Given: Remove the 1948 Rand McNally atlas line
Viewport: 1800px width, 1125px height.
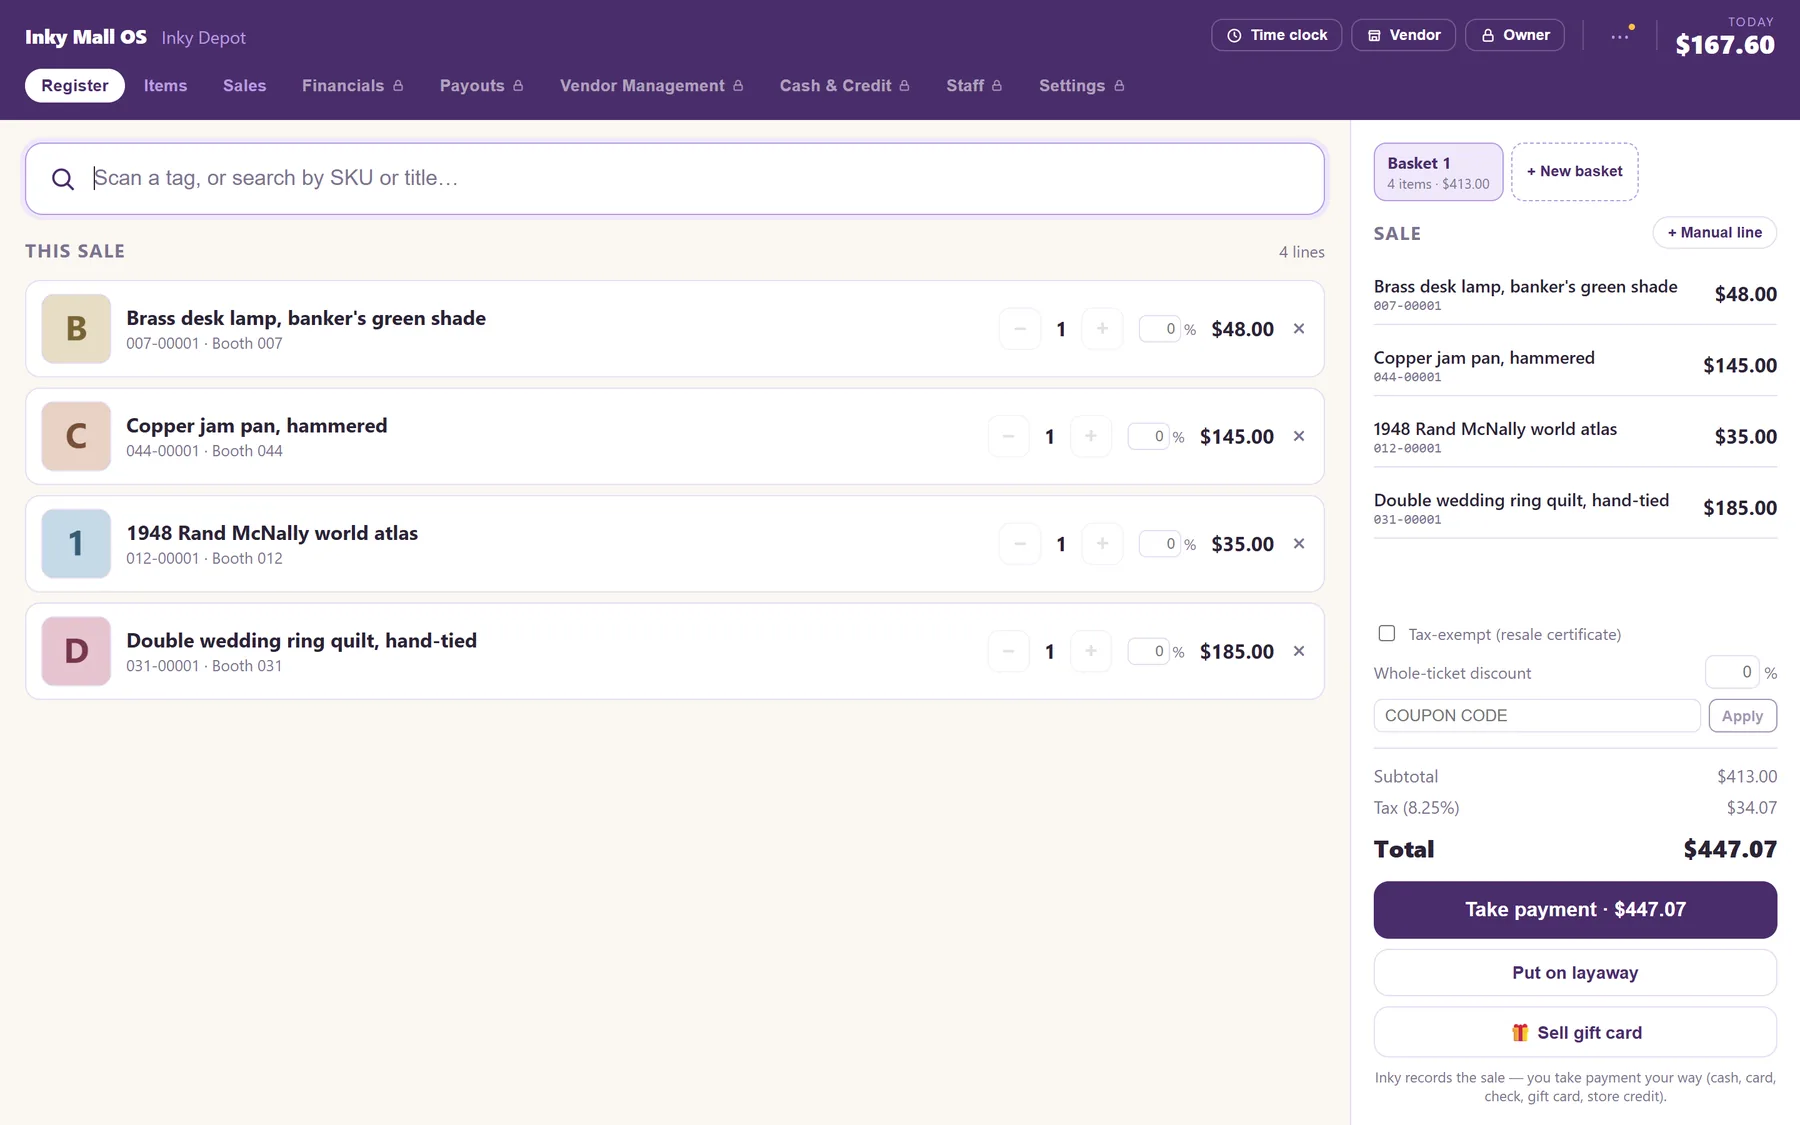Looking at the screenshot, I should [1299, 544].
